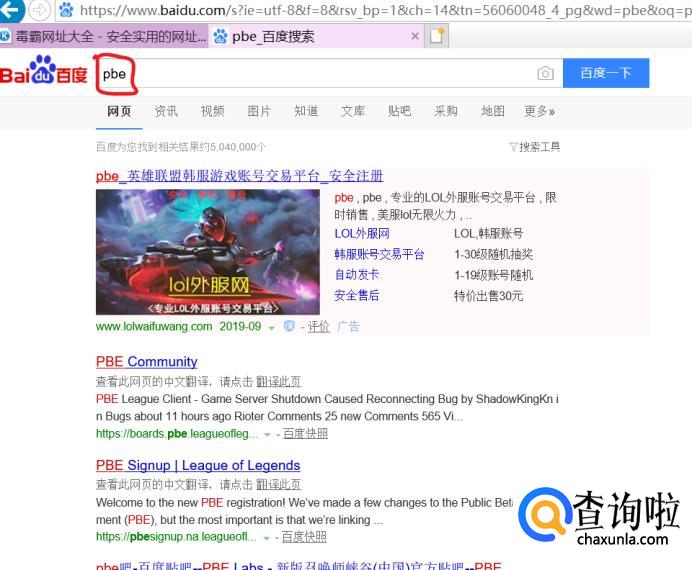Click the pbesignup.na.leagueofl... URL
This screenshot has height=570, width=692.
click(x=176, y=537)
